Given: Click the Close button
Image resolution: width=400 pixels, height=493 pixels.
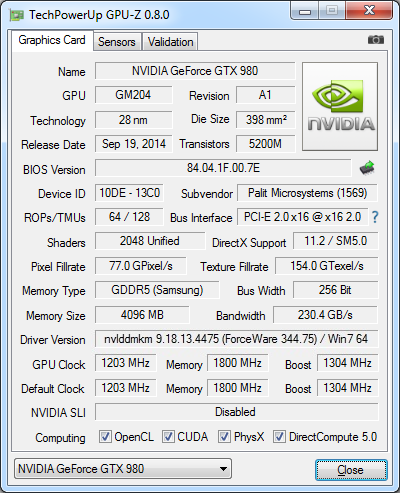Looking at the screenshot, I should point(351,470).
